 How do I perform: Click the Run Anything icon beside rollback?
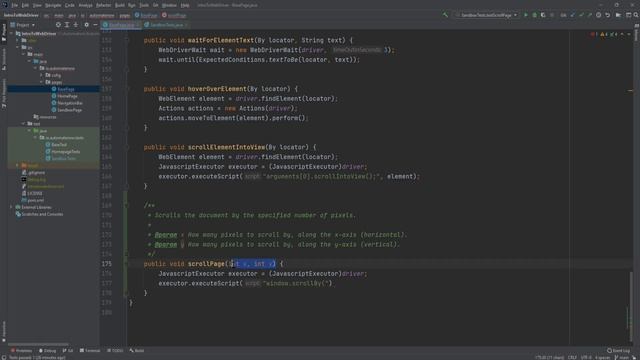point(618,15)
